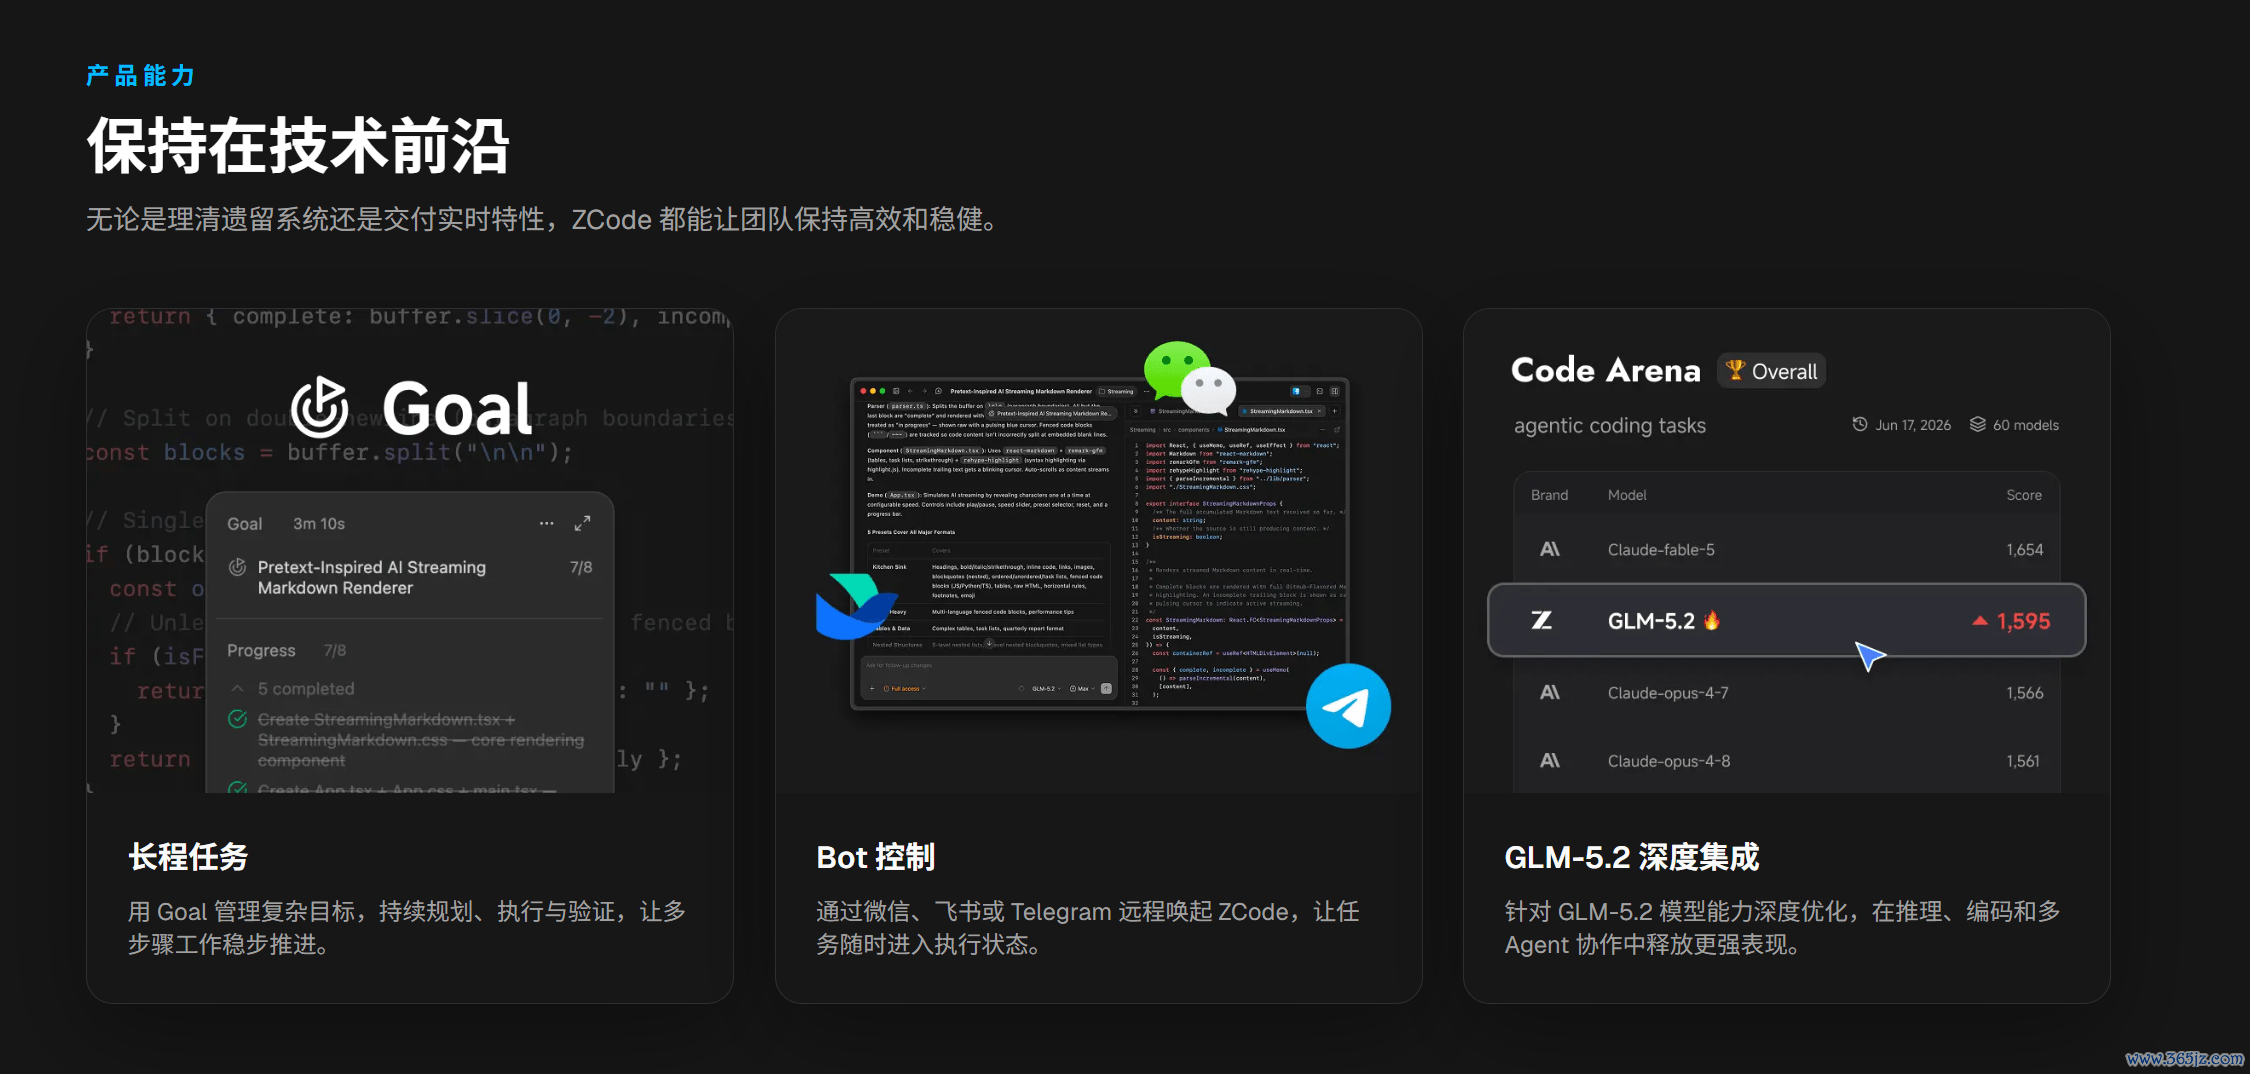Select the highlighted GLM-5.2 leaderboard row
The image size is (2250, 1074).
click(x=1787, y=620)
